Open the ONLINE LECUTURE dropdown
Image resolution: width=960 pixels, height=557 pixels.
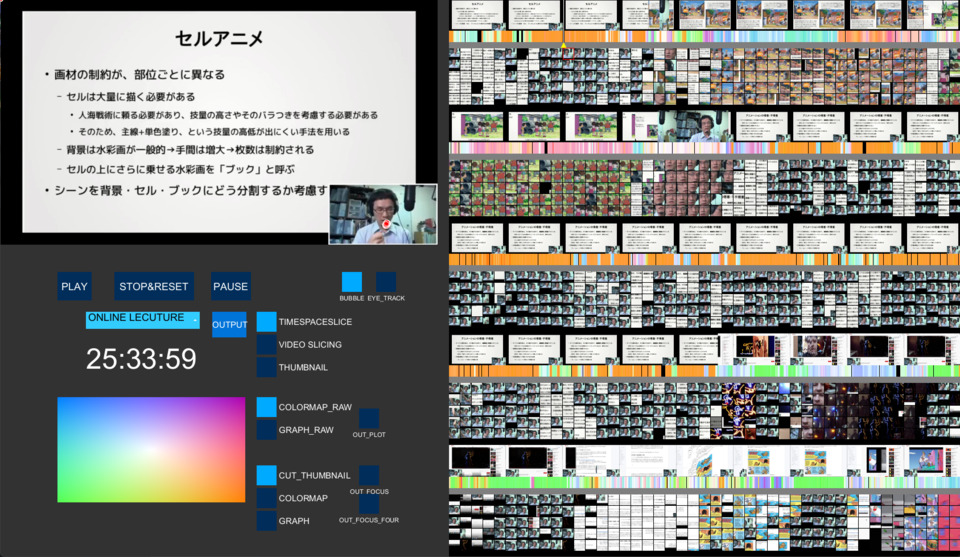click(142, 320)
